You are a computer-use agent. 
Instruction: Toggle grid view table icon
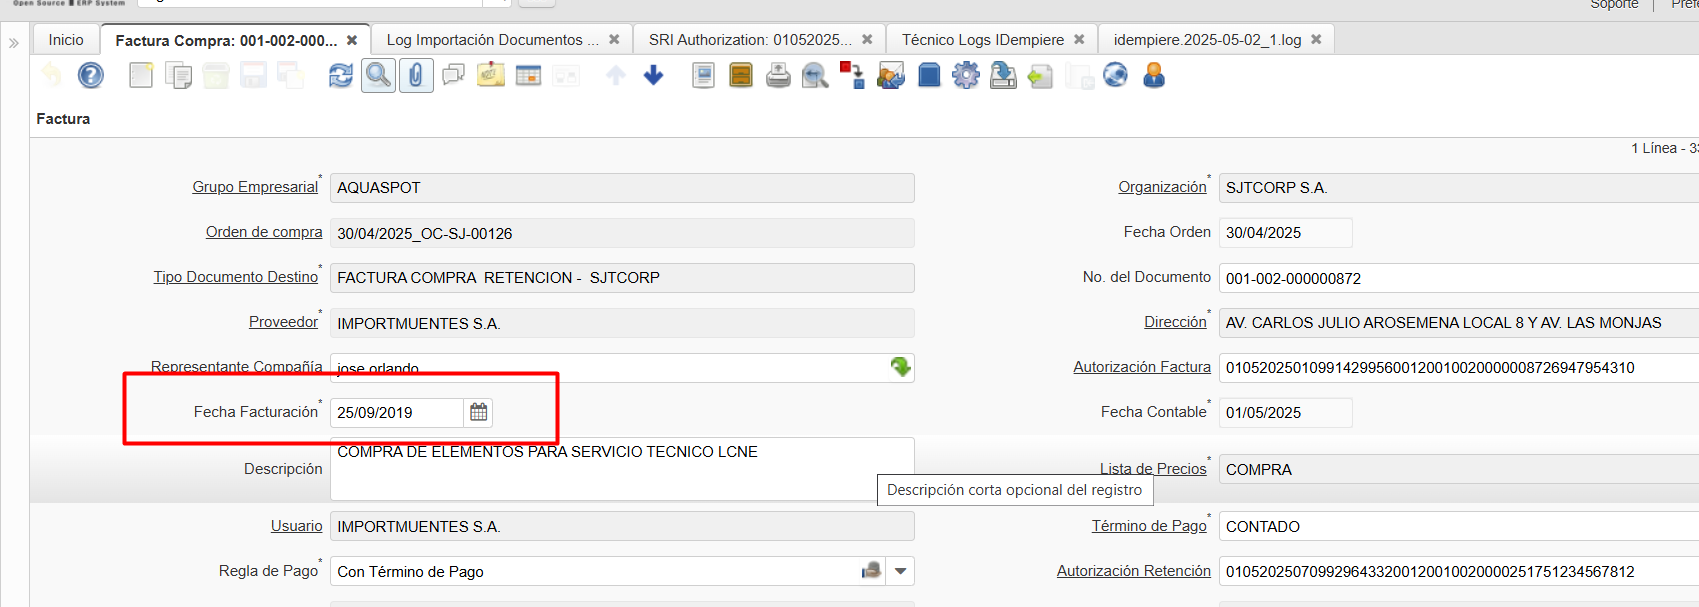pyautogui.click(x=528, y=76)
